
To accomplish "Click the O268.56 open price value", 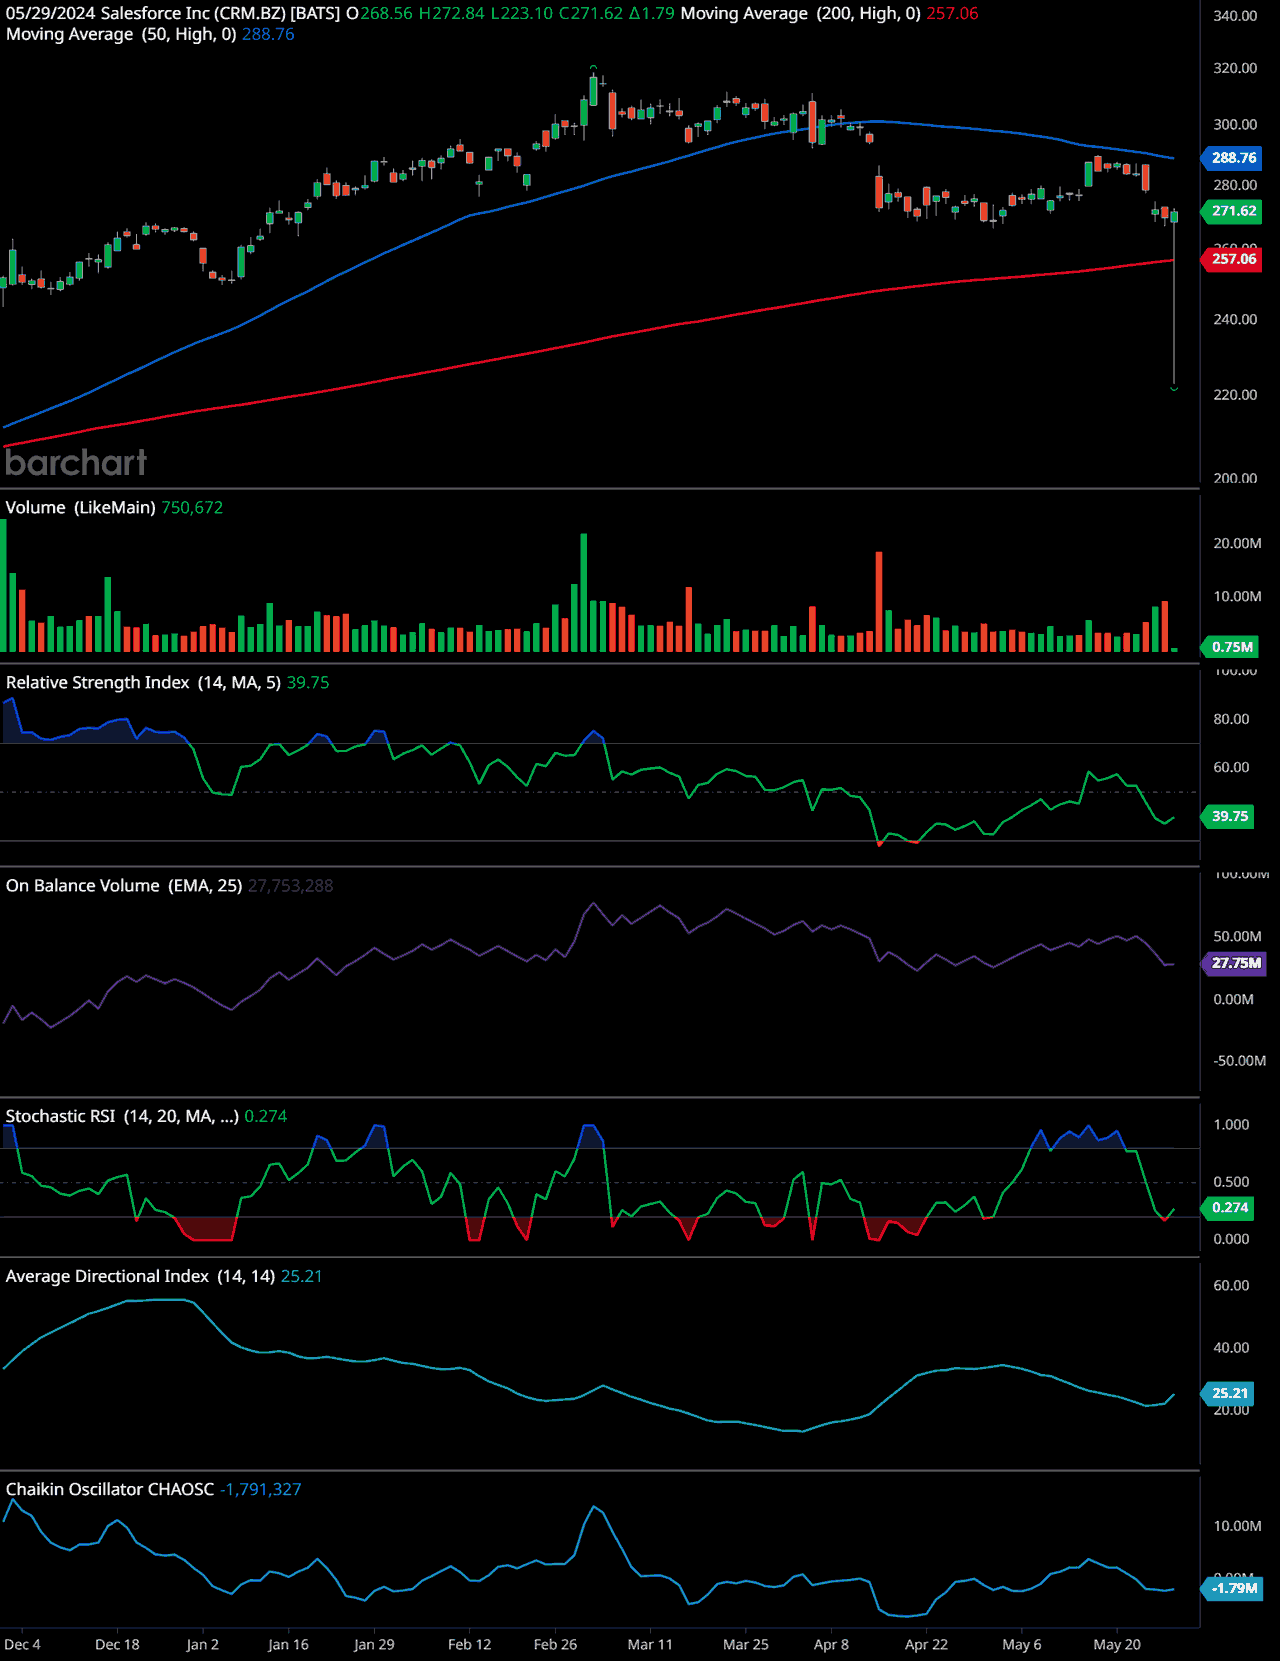I will coord(379,14).
